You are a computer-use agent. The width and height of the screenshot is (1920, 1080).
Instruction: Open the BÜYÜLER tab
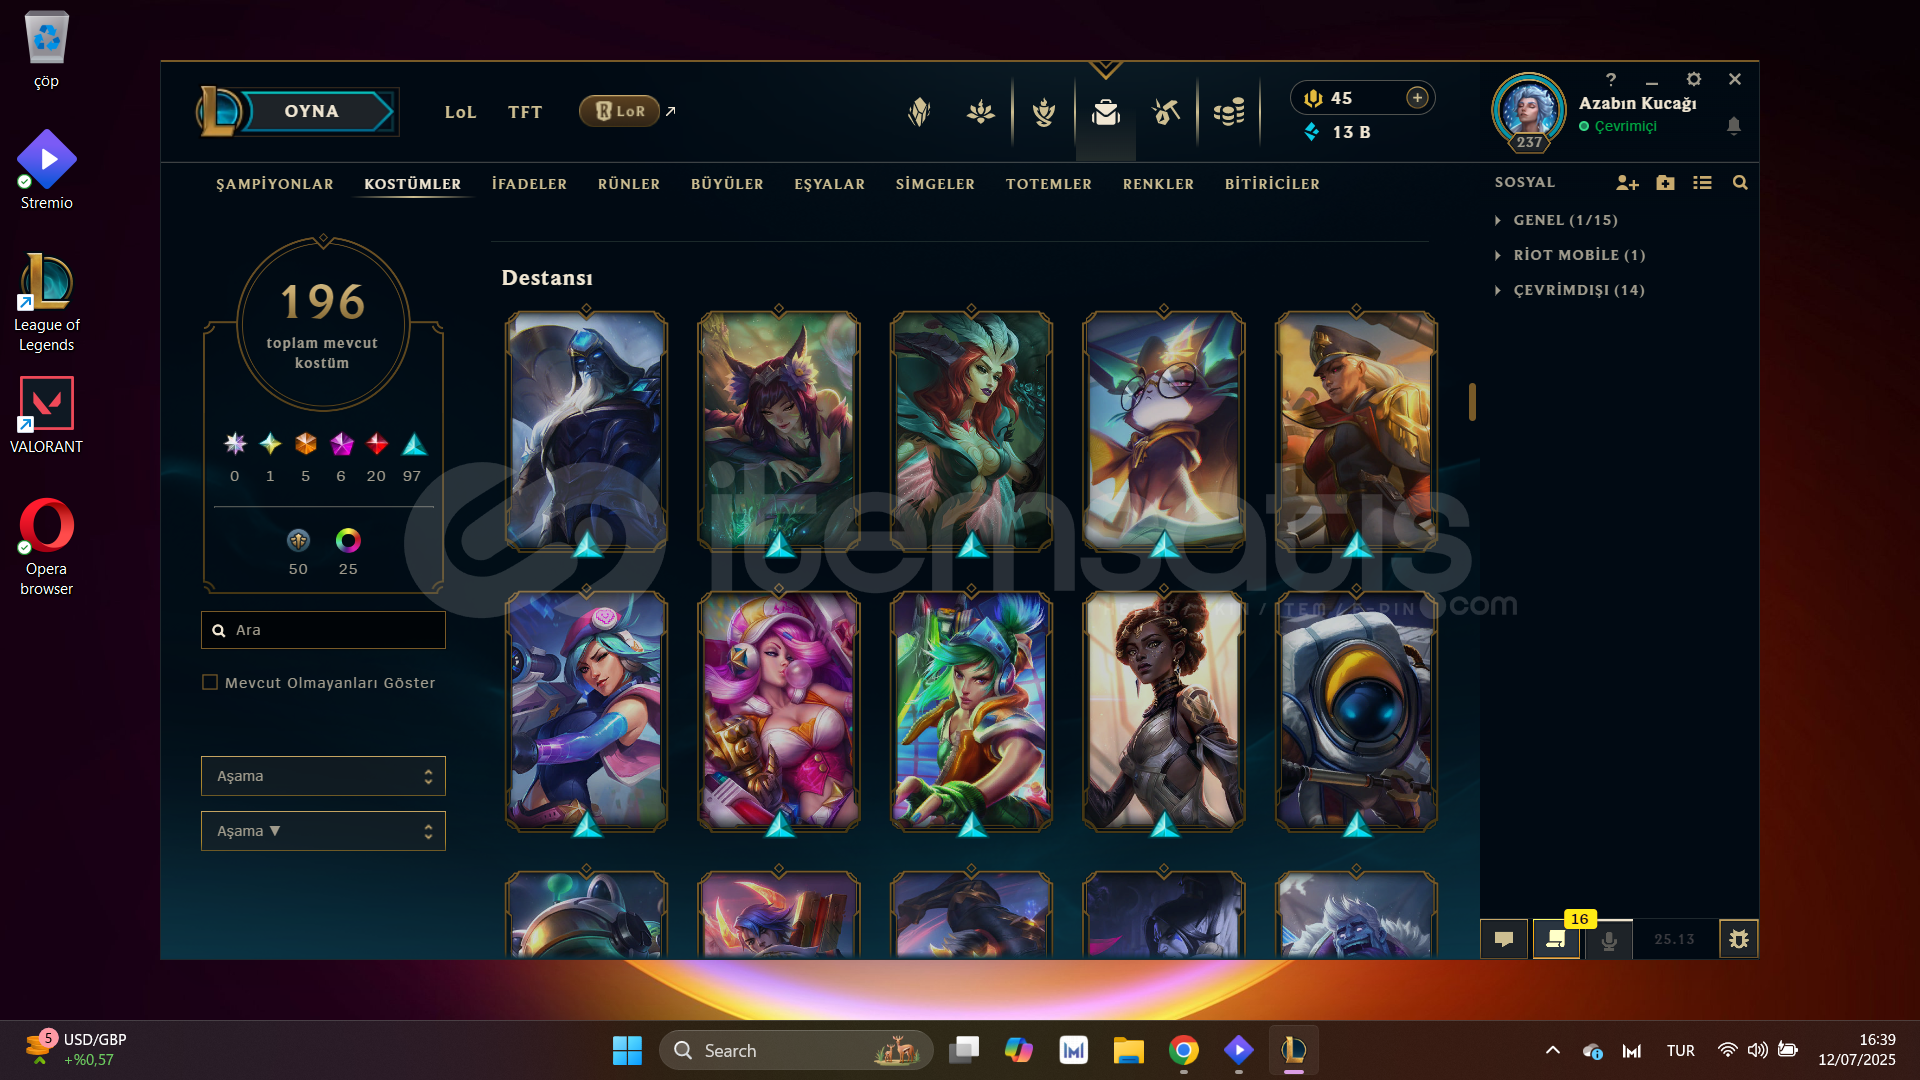pyautogui.click(x=727, y=184)
